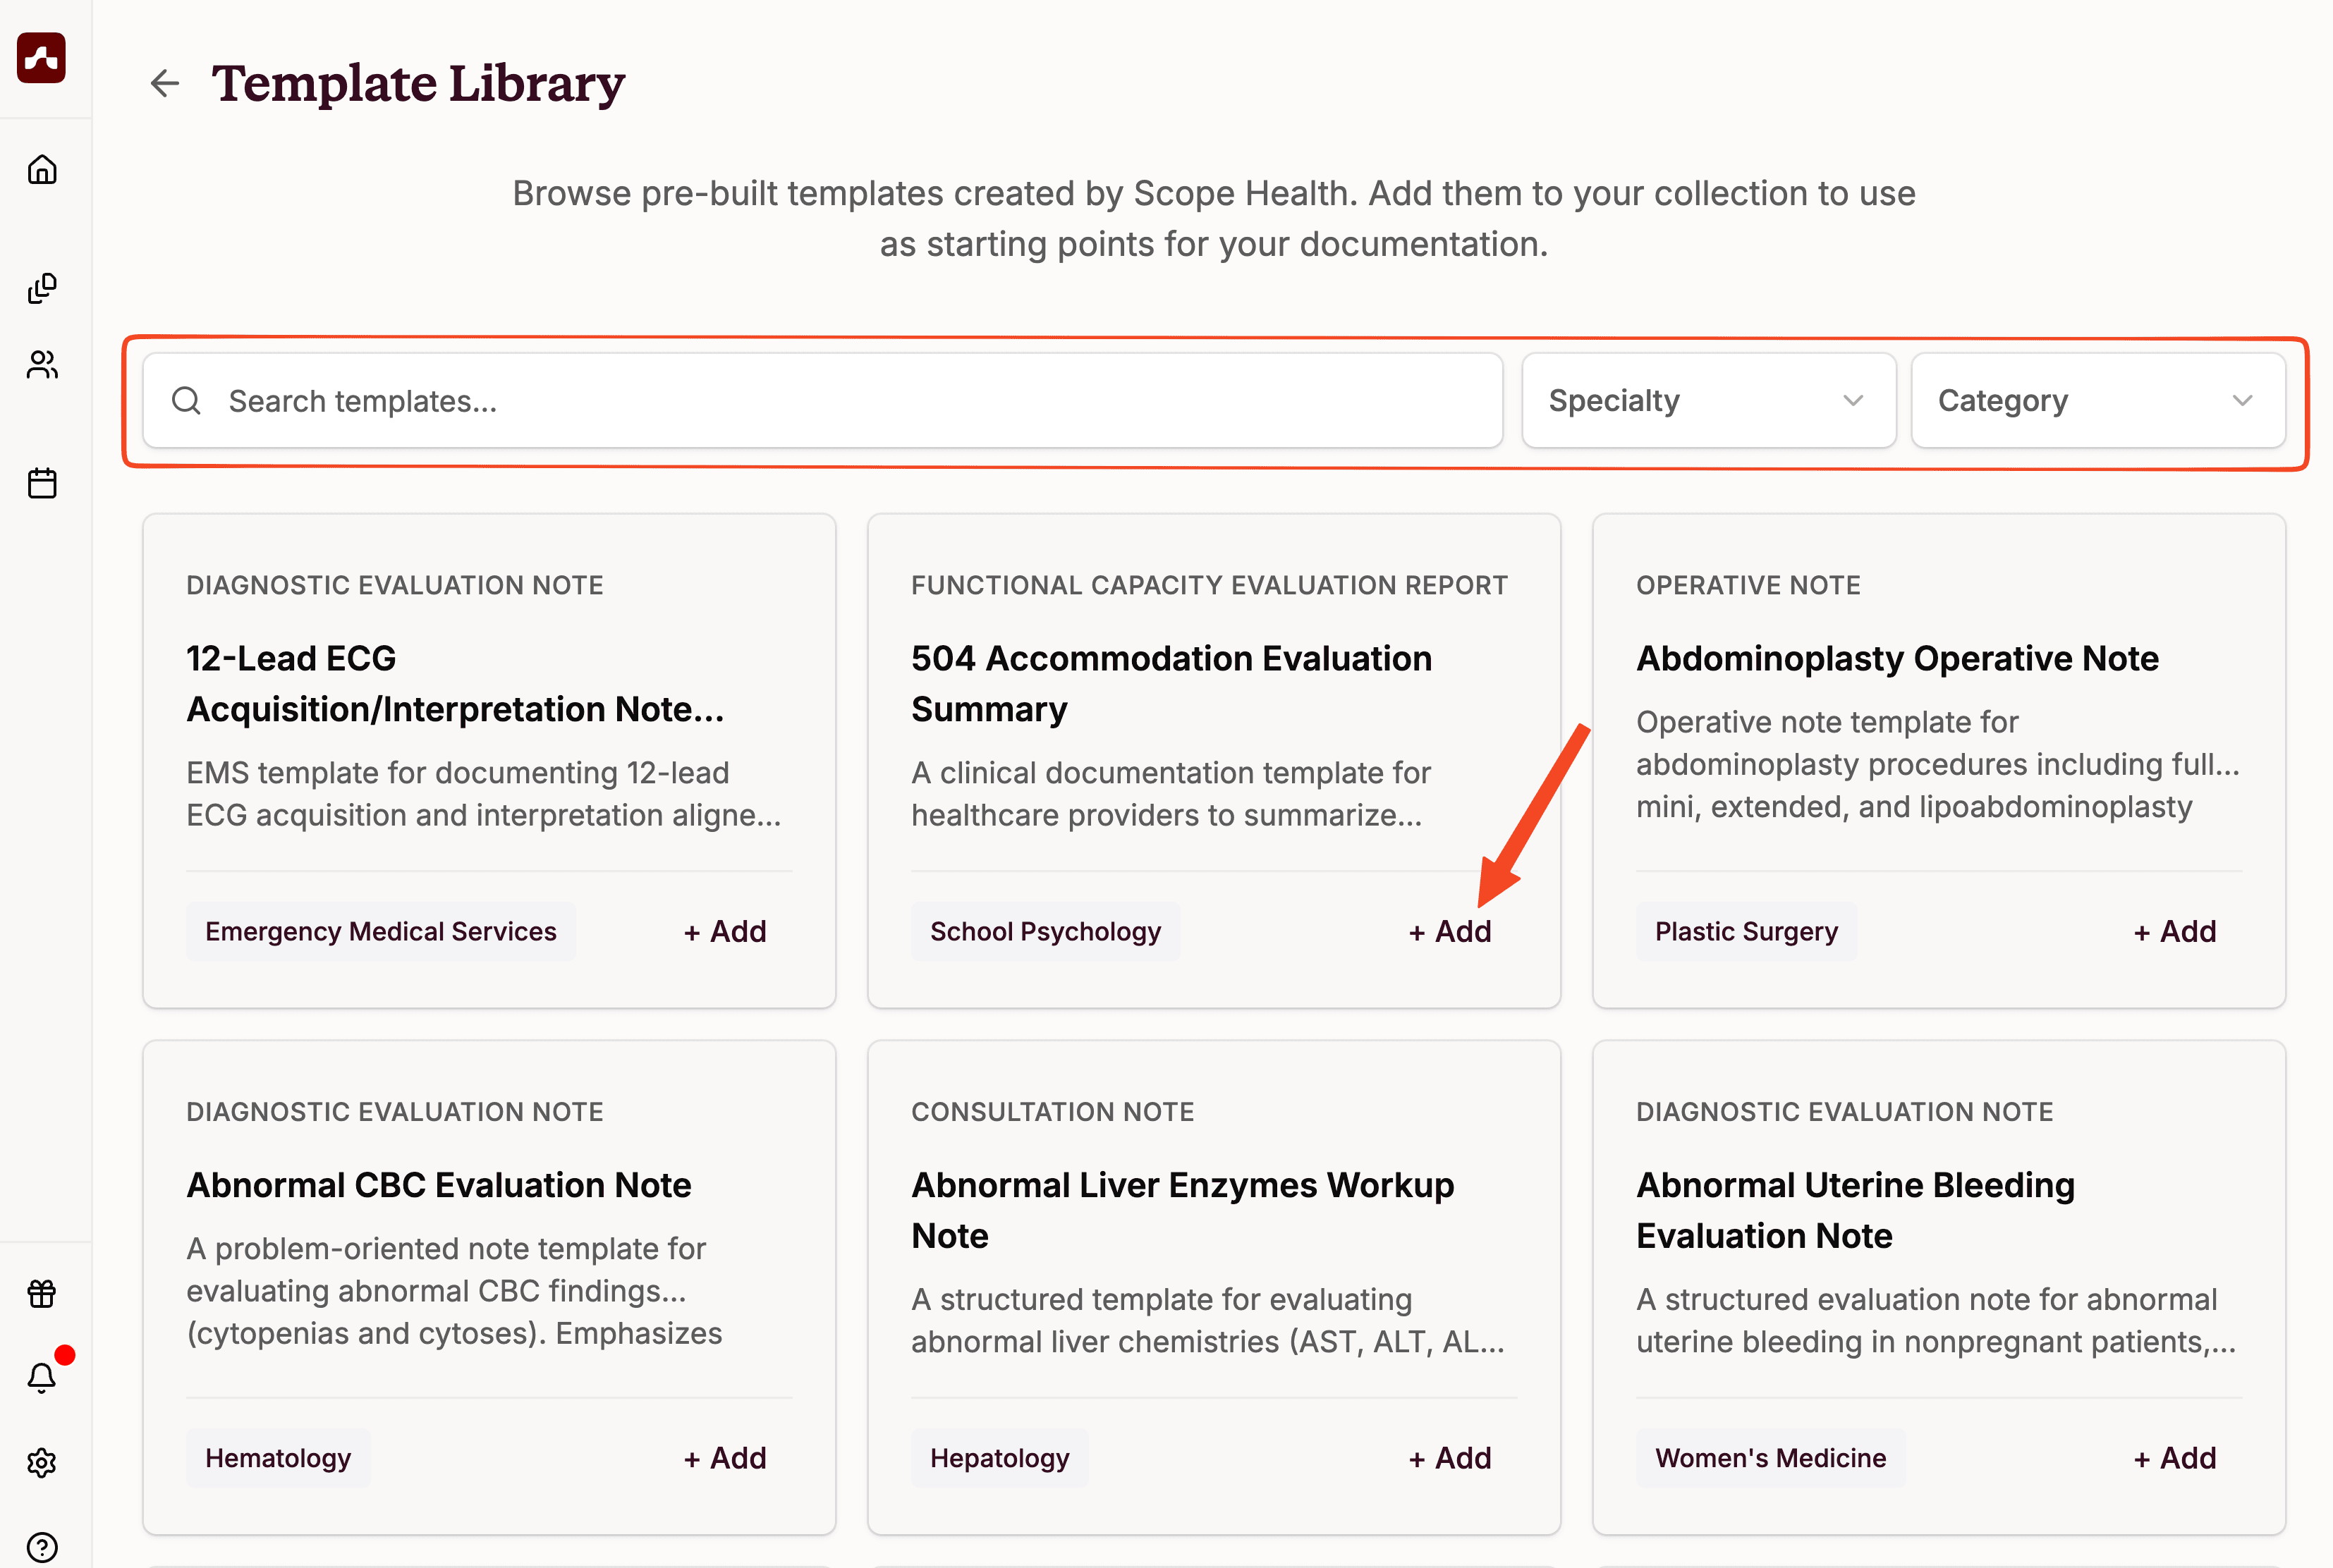Screen dimensions: 2333x1568
Task: Add the 504 Accommodation Evaluation Summary template
Action: coord(1450,931)
